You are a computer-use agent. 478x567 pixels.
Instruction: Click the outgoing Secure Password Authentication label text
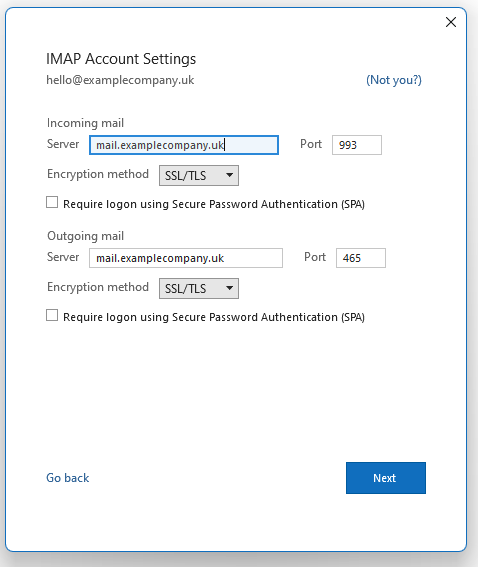click(x=214, y=317)
